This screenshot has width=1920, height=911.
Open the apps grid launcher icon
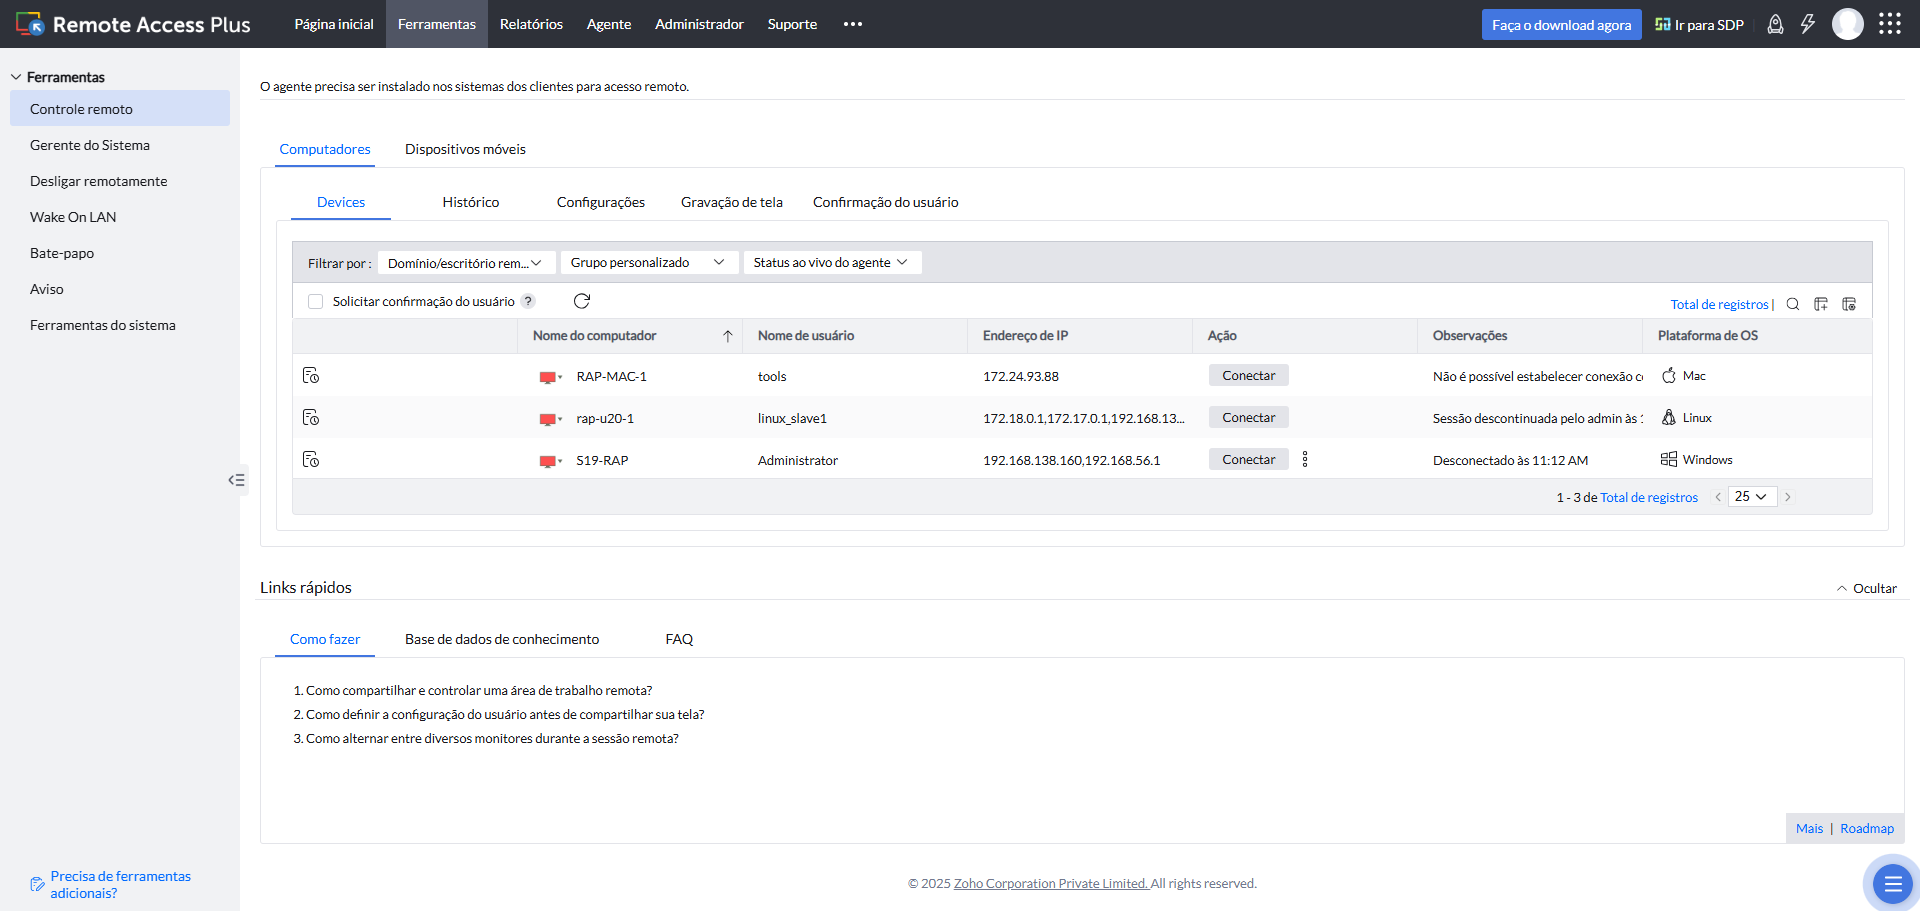click(1889, 24)
